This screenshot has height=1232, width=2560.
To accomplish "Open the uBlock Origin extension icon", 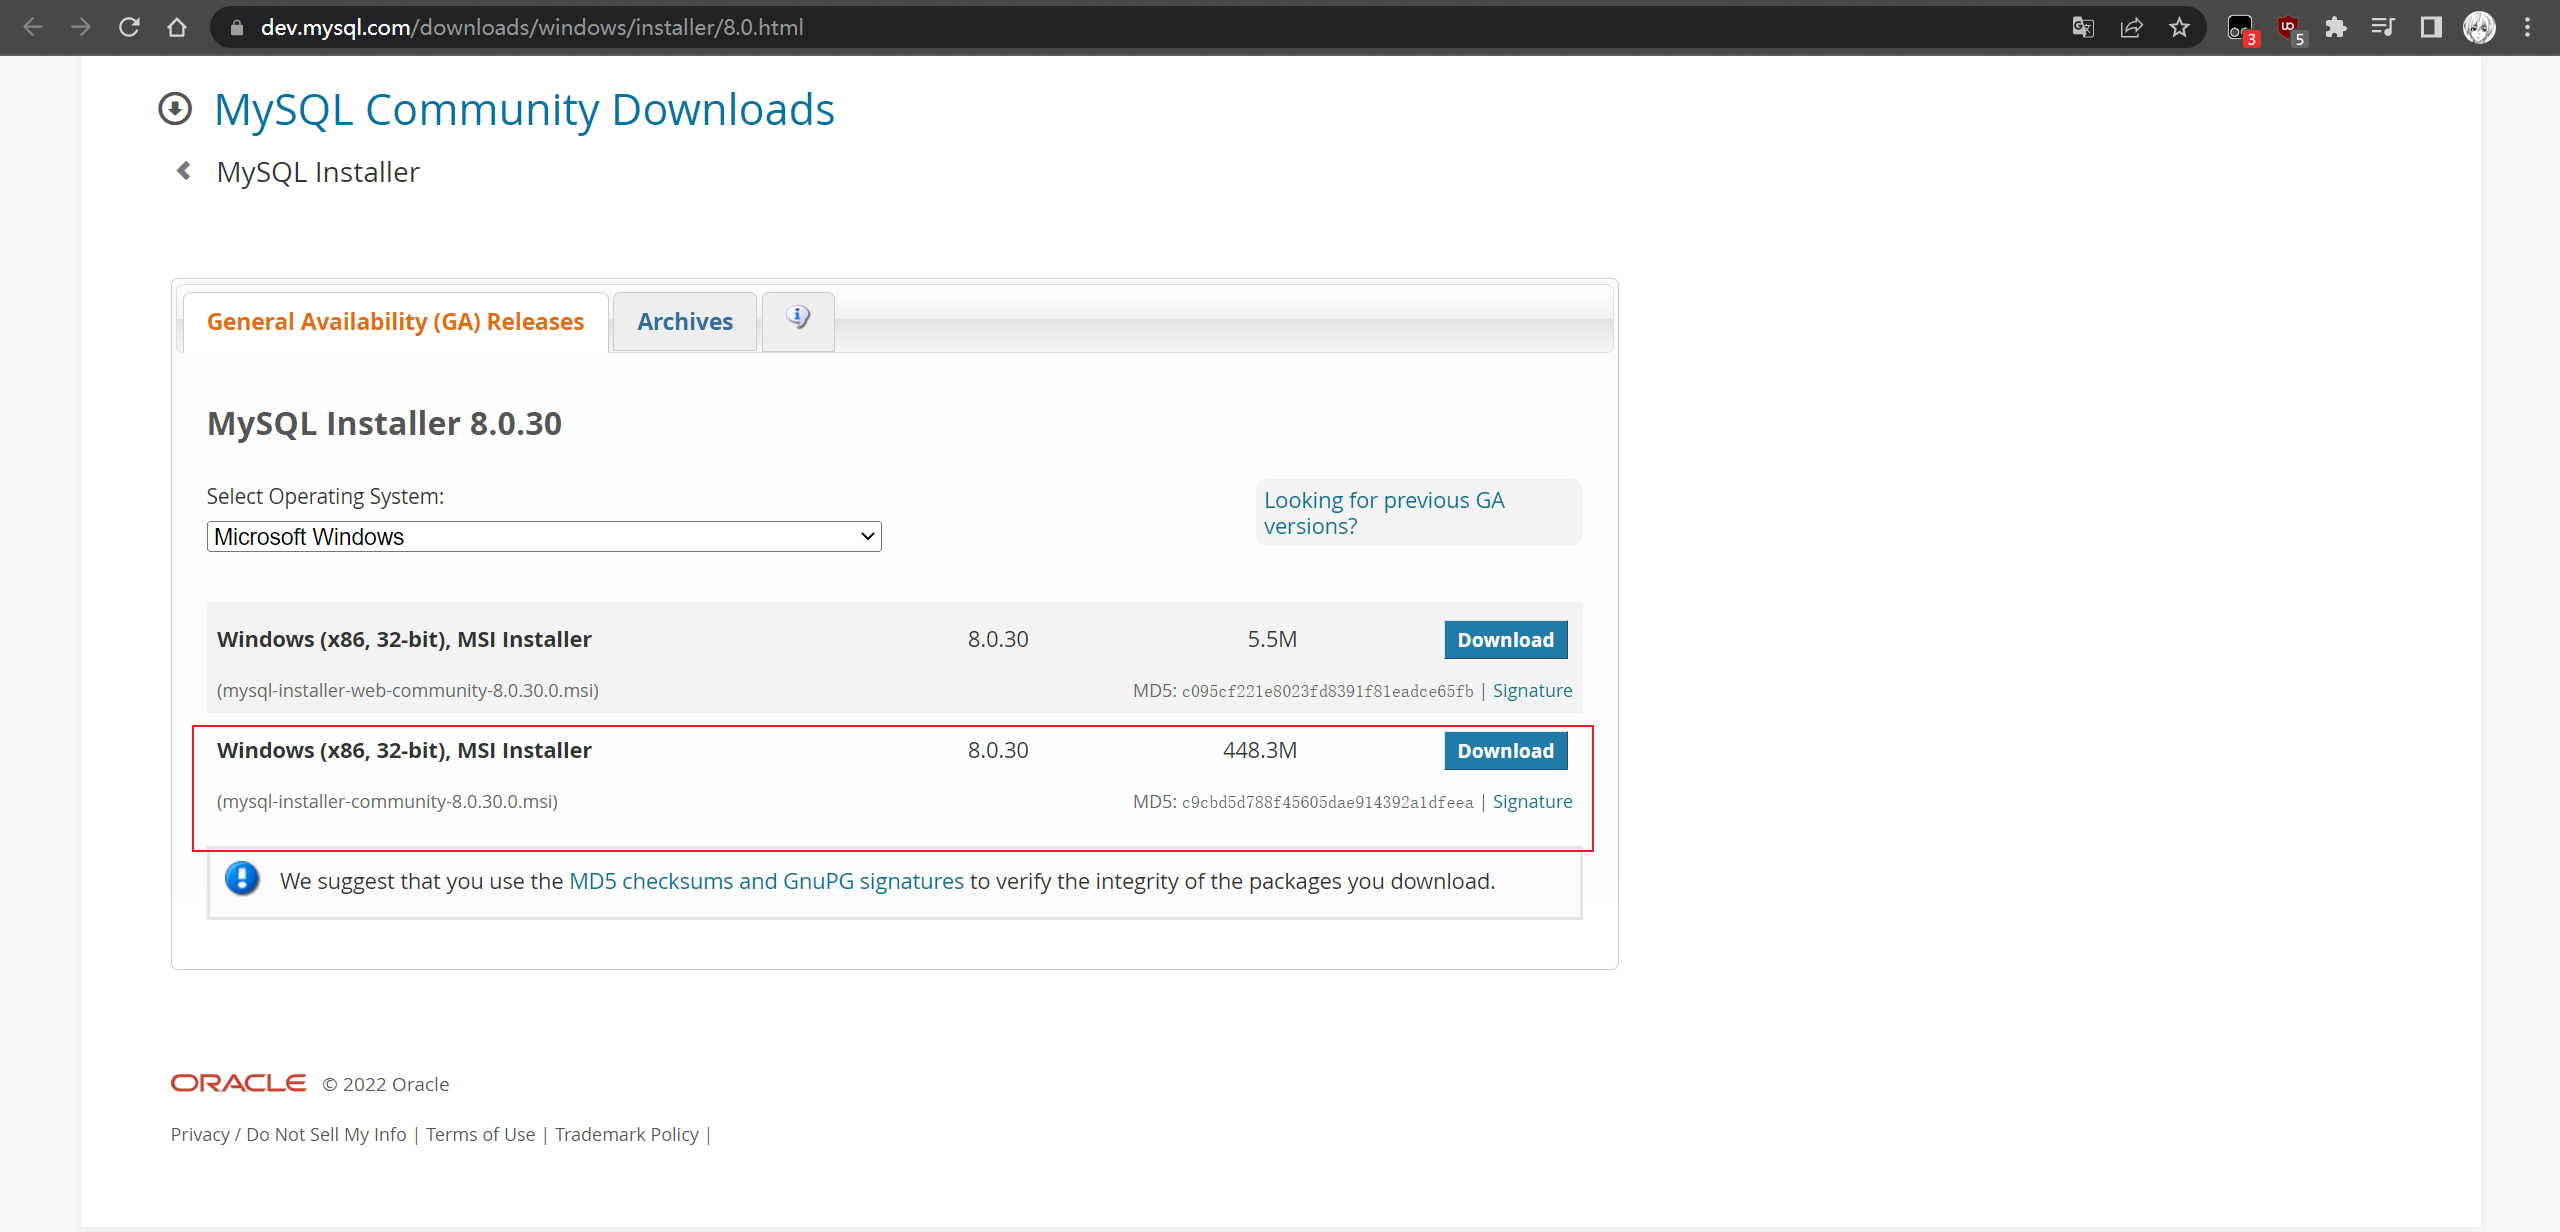I will (2290, 29).
